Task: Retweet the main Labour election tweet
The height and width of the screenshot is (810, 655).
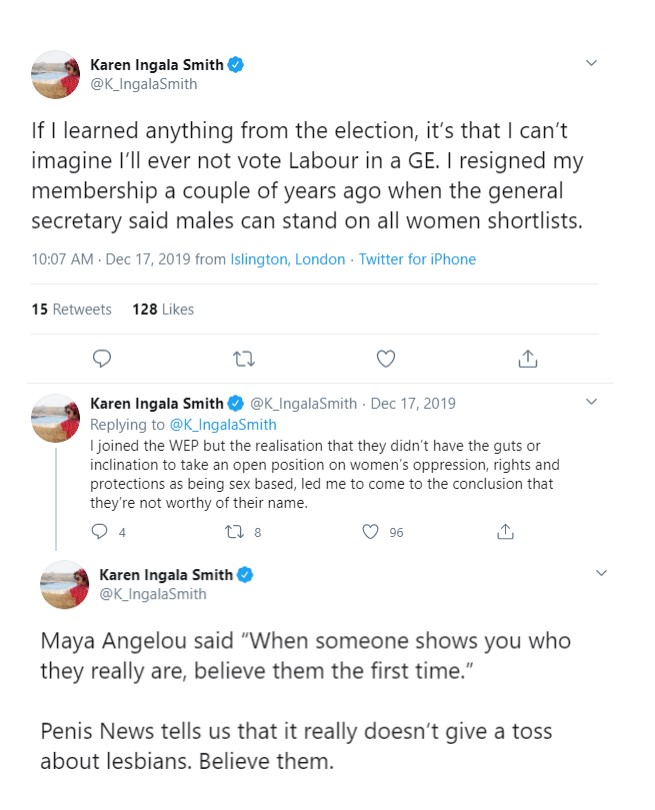Action: click(x=243, y=358)
